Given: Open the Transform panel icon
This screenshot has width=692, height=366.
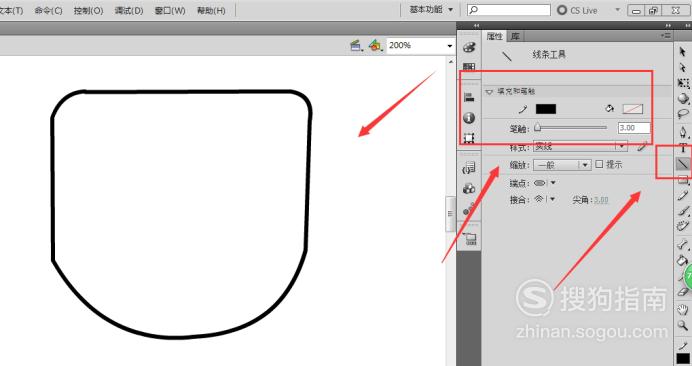Looking at the screenshot, I should pos(469,138).
